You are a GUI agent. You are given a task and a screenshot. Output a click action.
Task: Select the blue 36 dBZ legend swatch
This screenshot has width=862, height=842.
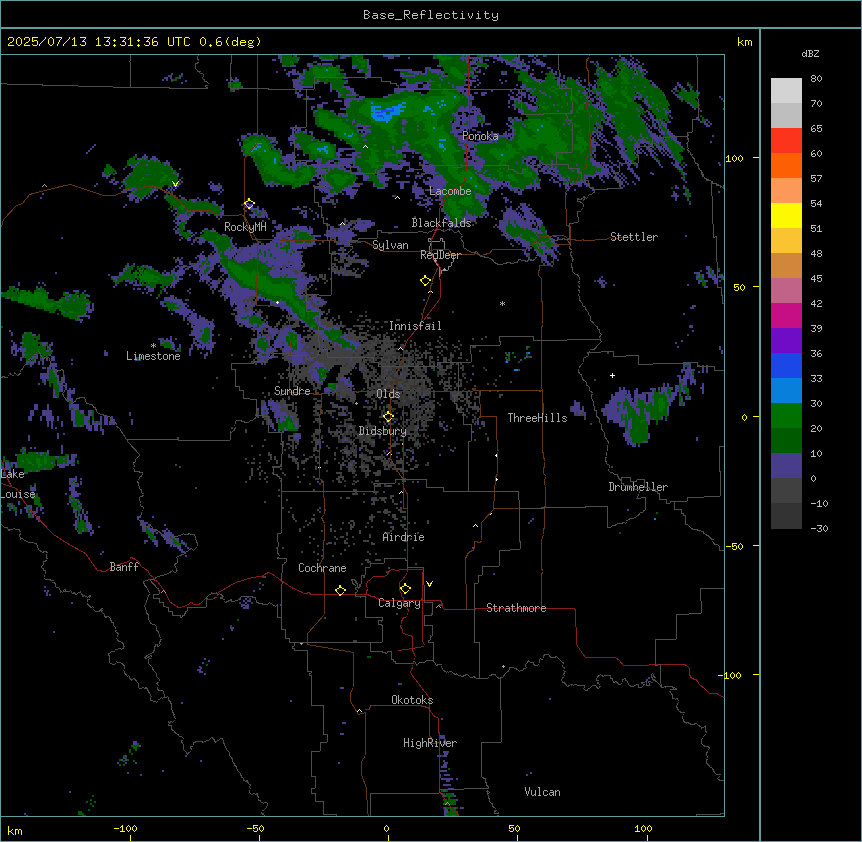(786, 365)
